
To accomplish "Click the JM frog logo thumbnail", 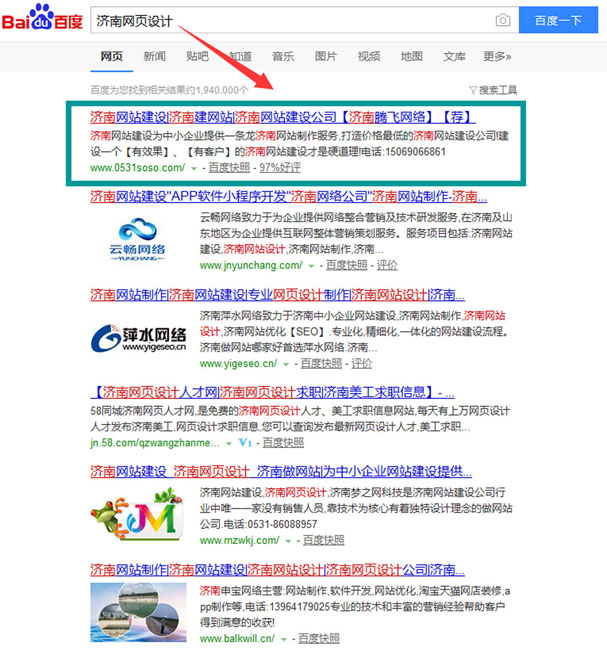I will [x=138, y=514].
